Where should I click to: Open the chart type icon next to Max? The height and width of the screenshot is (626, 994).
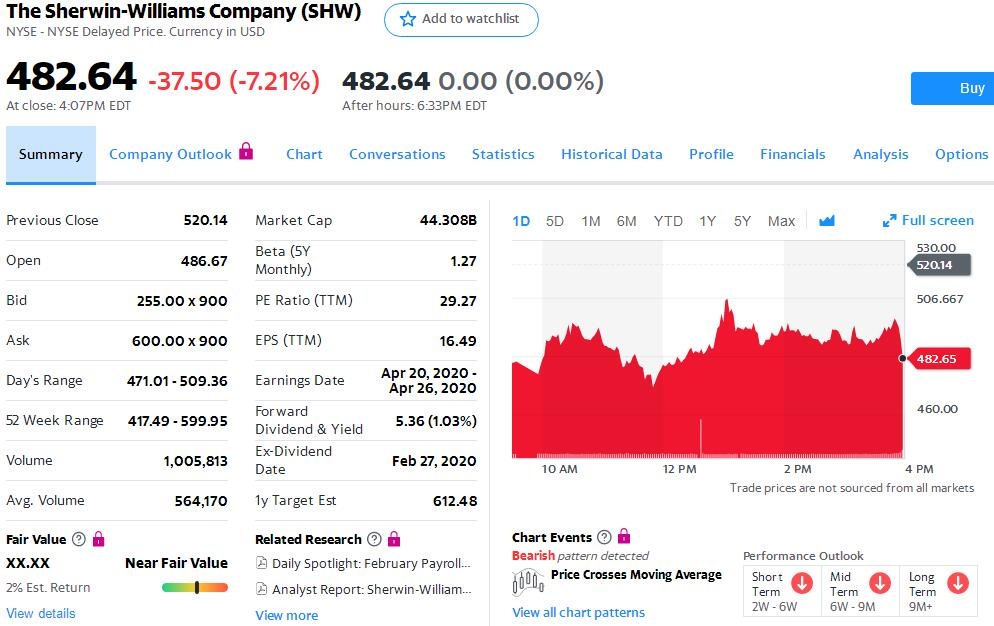click(x=826, y=221)
